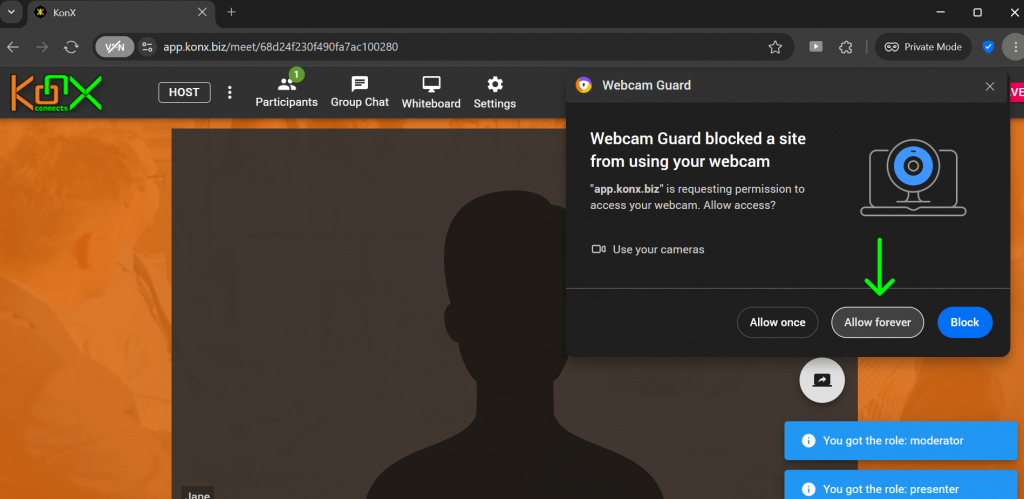Image resolution: width=1024 pixels, height=499 pixels.
Task: Open Group Chat
Action: [359, 91]
